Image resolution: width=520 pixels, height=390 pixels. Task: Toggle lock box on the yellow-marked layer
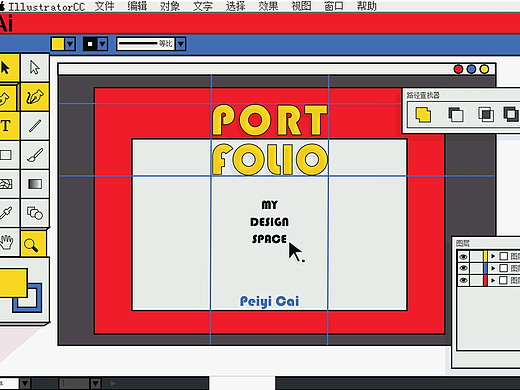click(476, 256)
